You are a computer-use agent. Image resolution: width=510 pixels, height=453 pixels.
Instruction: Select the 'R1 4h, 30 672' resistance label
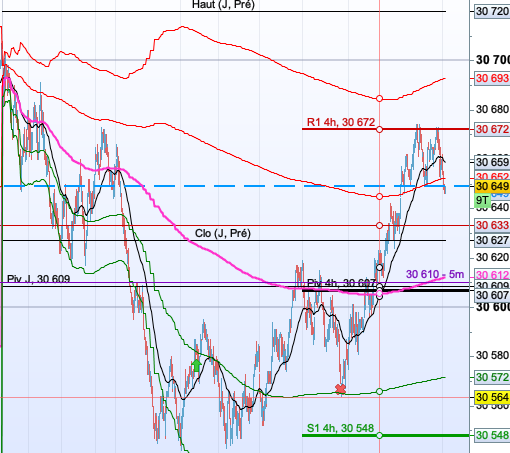[x=341, y=122]
